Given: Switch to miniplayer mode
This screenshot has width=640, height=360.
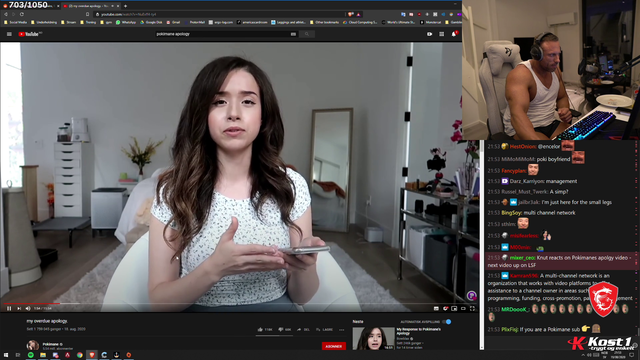Looking at the screenshot, I should tap(454, 309).
